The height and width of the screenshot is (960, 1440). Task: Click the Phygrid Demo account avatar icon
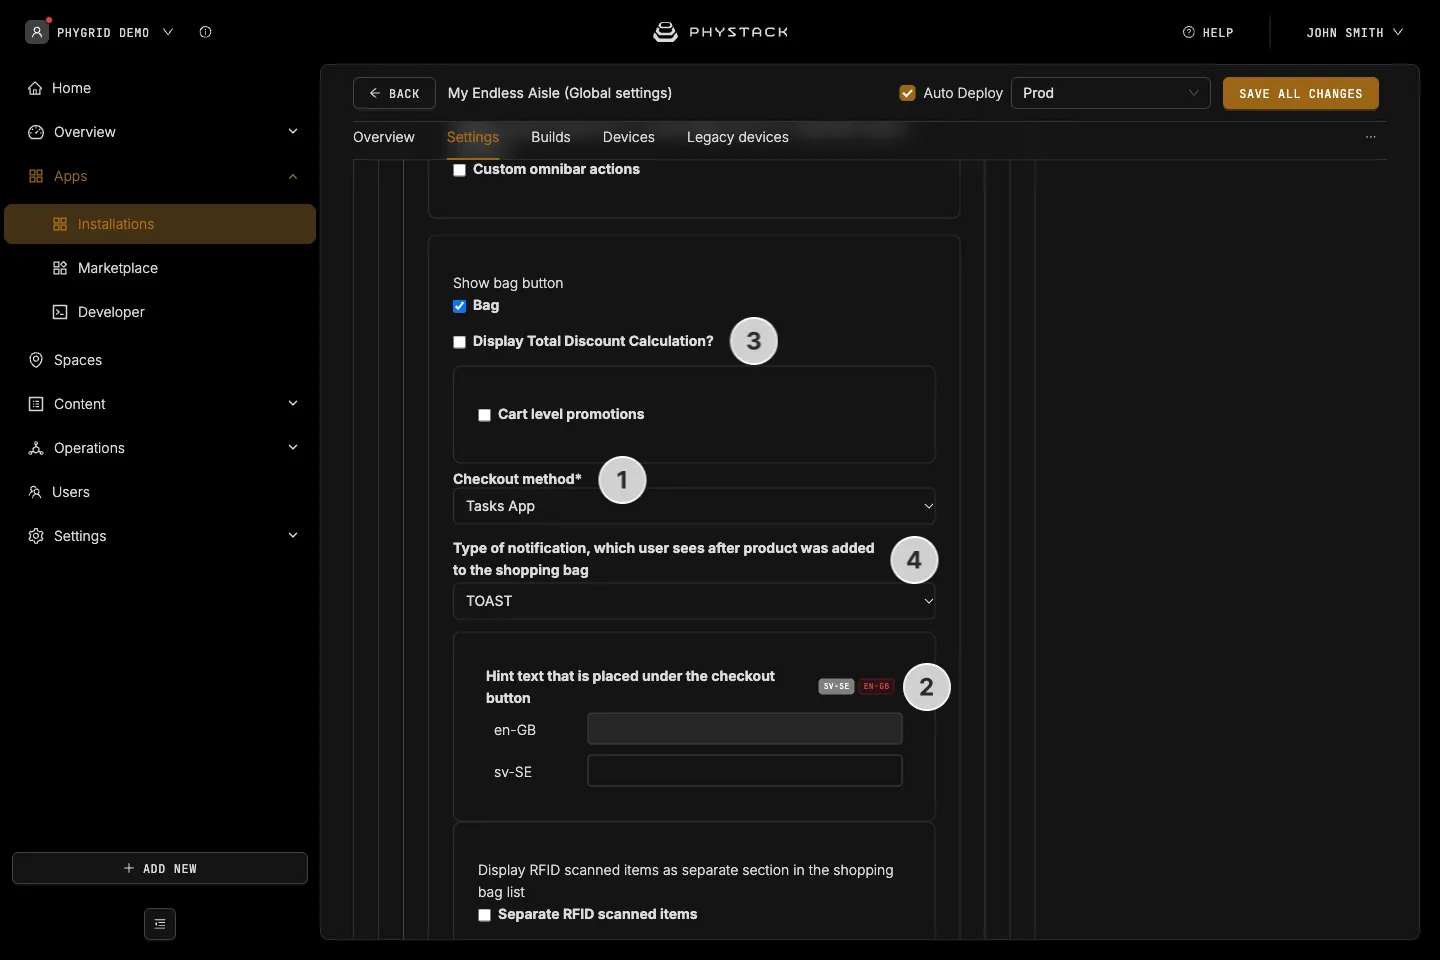[x=37, y=32]
